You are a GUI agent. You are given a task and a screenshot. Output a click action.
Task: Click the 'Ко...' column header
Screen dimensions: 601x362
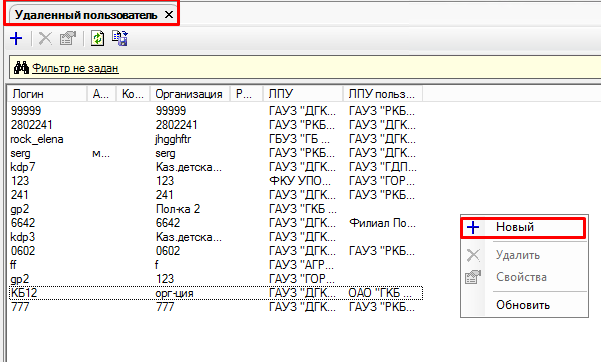click(x=133, y=94)
